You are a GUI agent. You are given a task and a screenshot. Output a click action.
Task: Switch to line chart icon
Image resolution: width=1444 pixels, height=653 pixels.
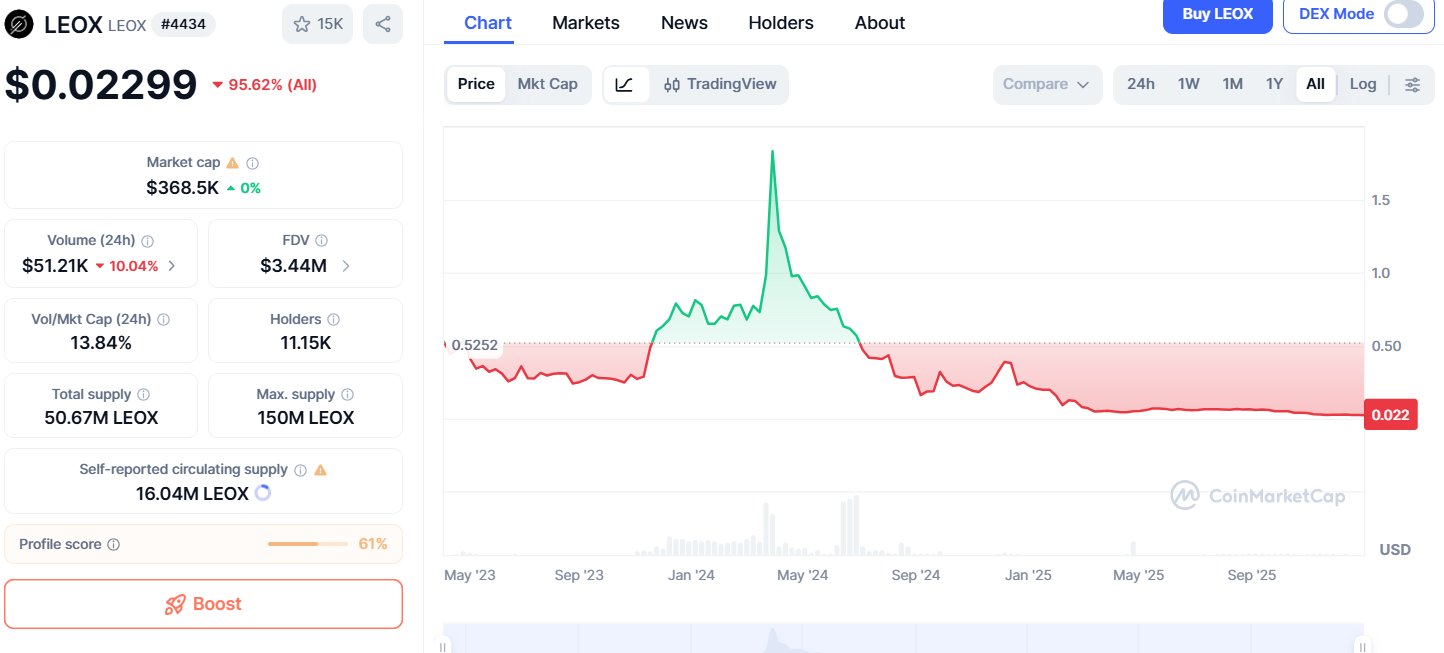click(625, 85)
